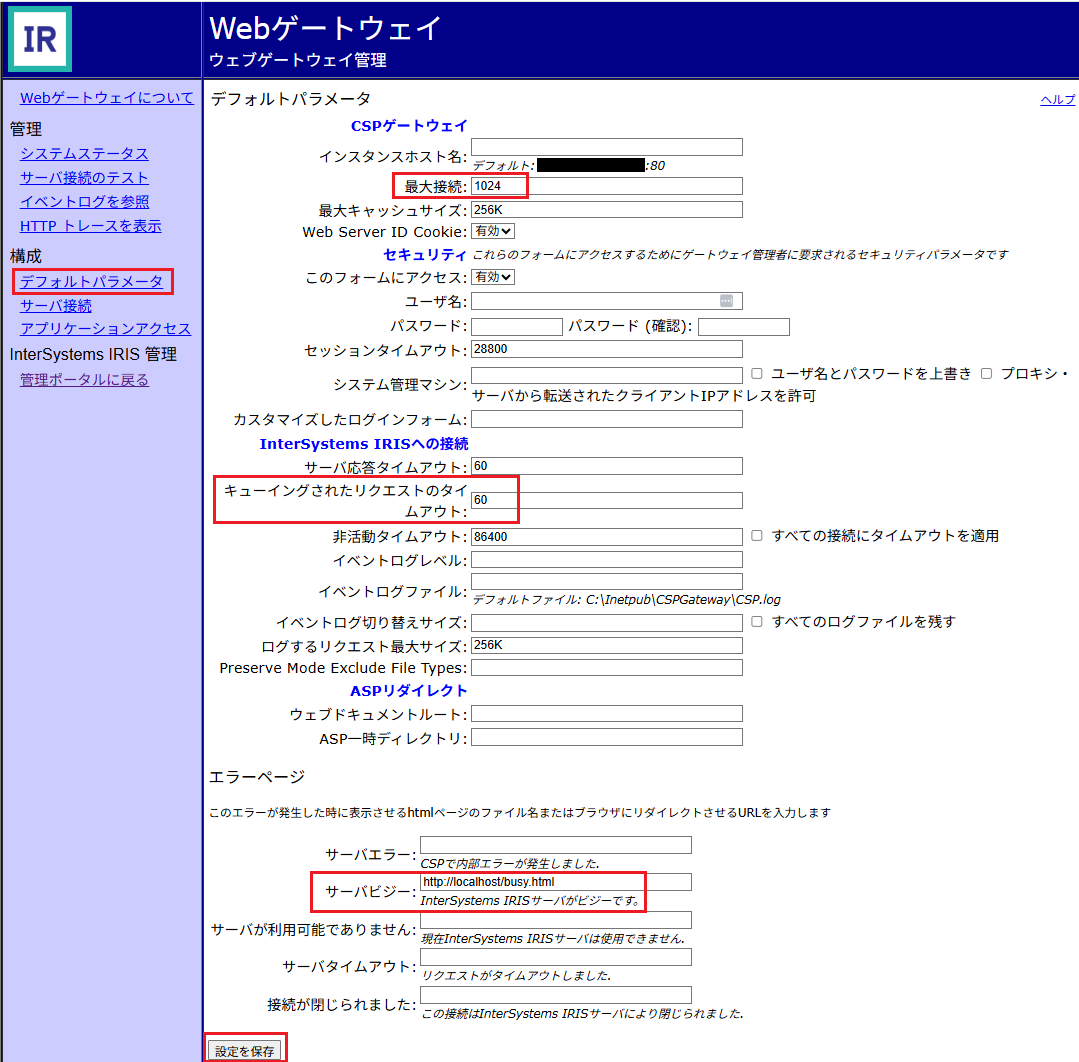The width and height of the screenshot is (1079, 1062).
Task: Open サーバ接続のテスト link
Action: [84, 178]
